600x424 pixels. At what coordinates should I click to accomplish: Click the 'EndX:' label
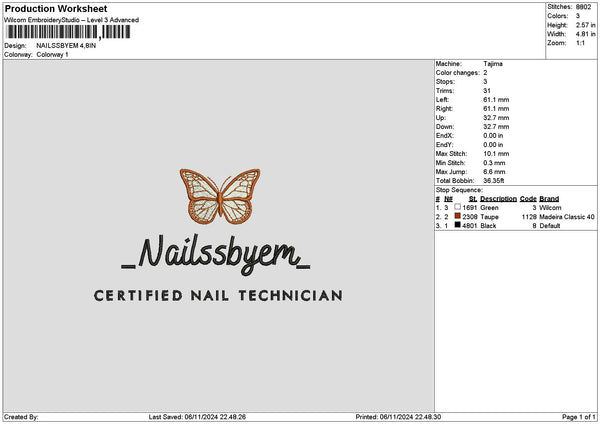click(445, 136)
